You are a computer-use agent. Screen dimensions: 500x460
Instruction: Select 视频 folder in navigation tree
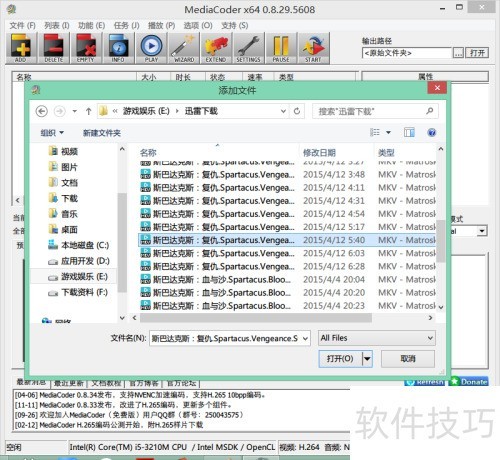(x=63, y=151)
